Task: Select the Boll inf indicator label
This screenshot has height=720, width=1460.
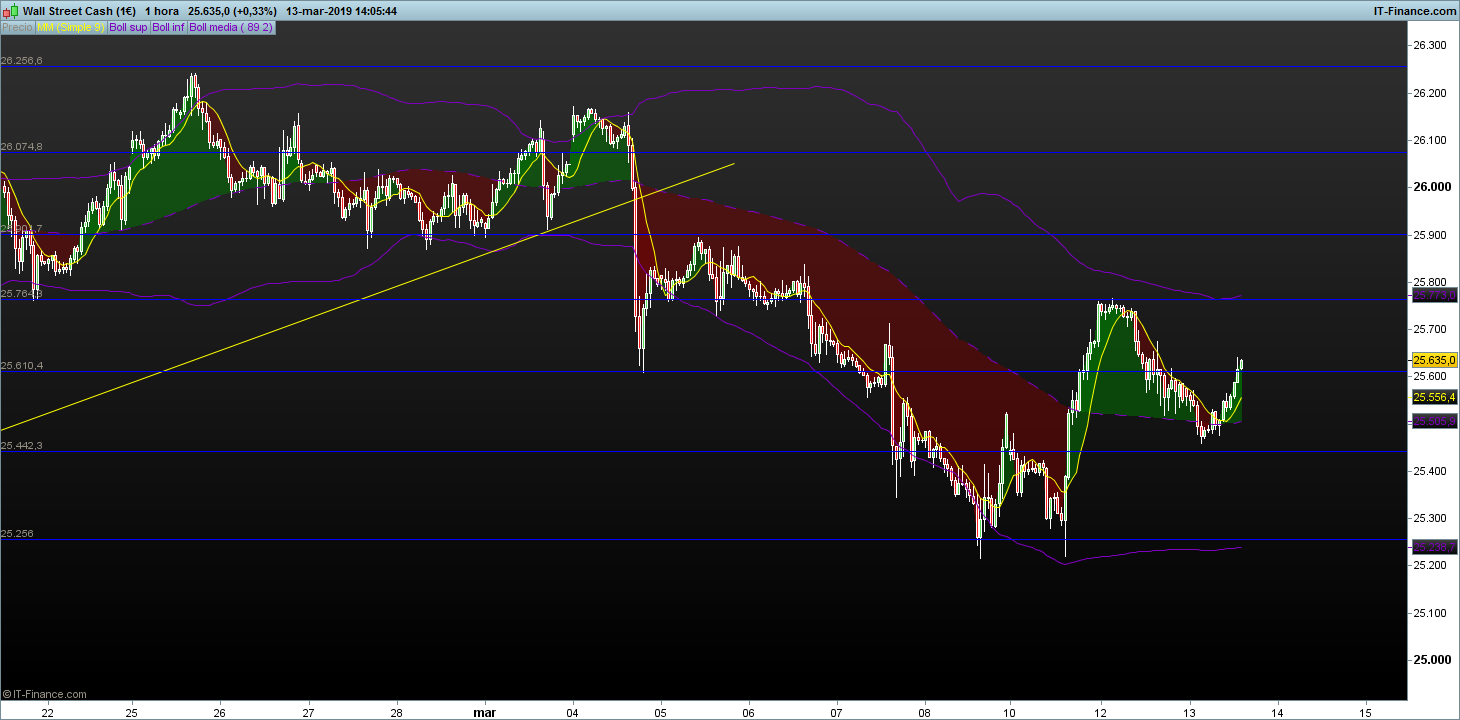Action: (x=168, y=28)
